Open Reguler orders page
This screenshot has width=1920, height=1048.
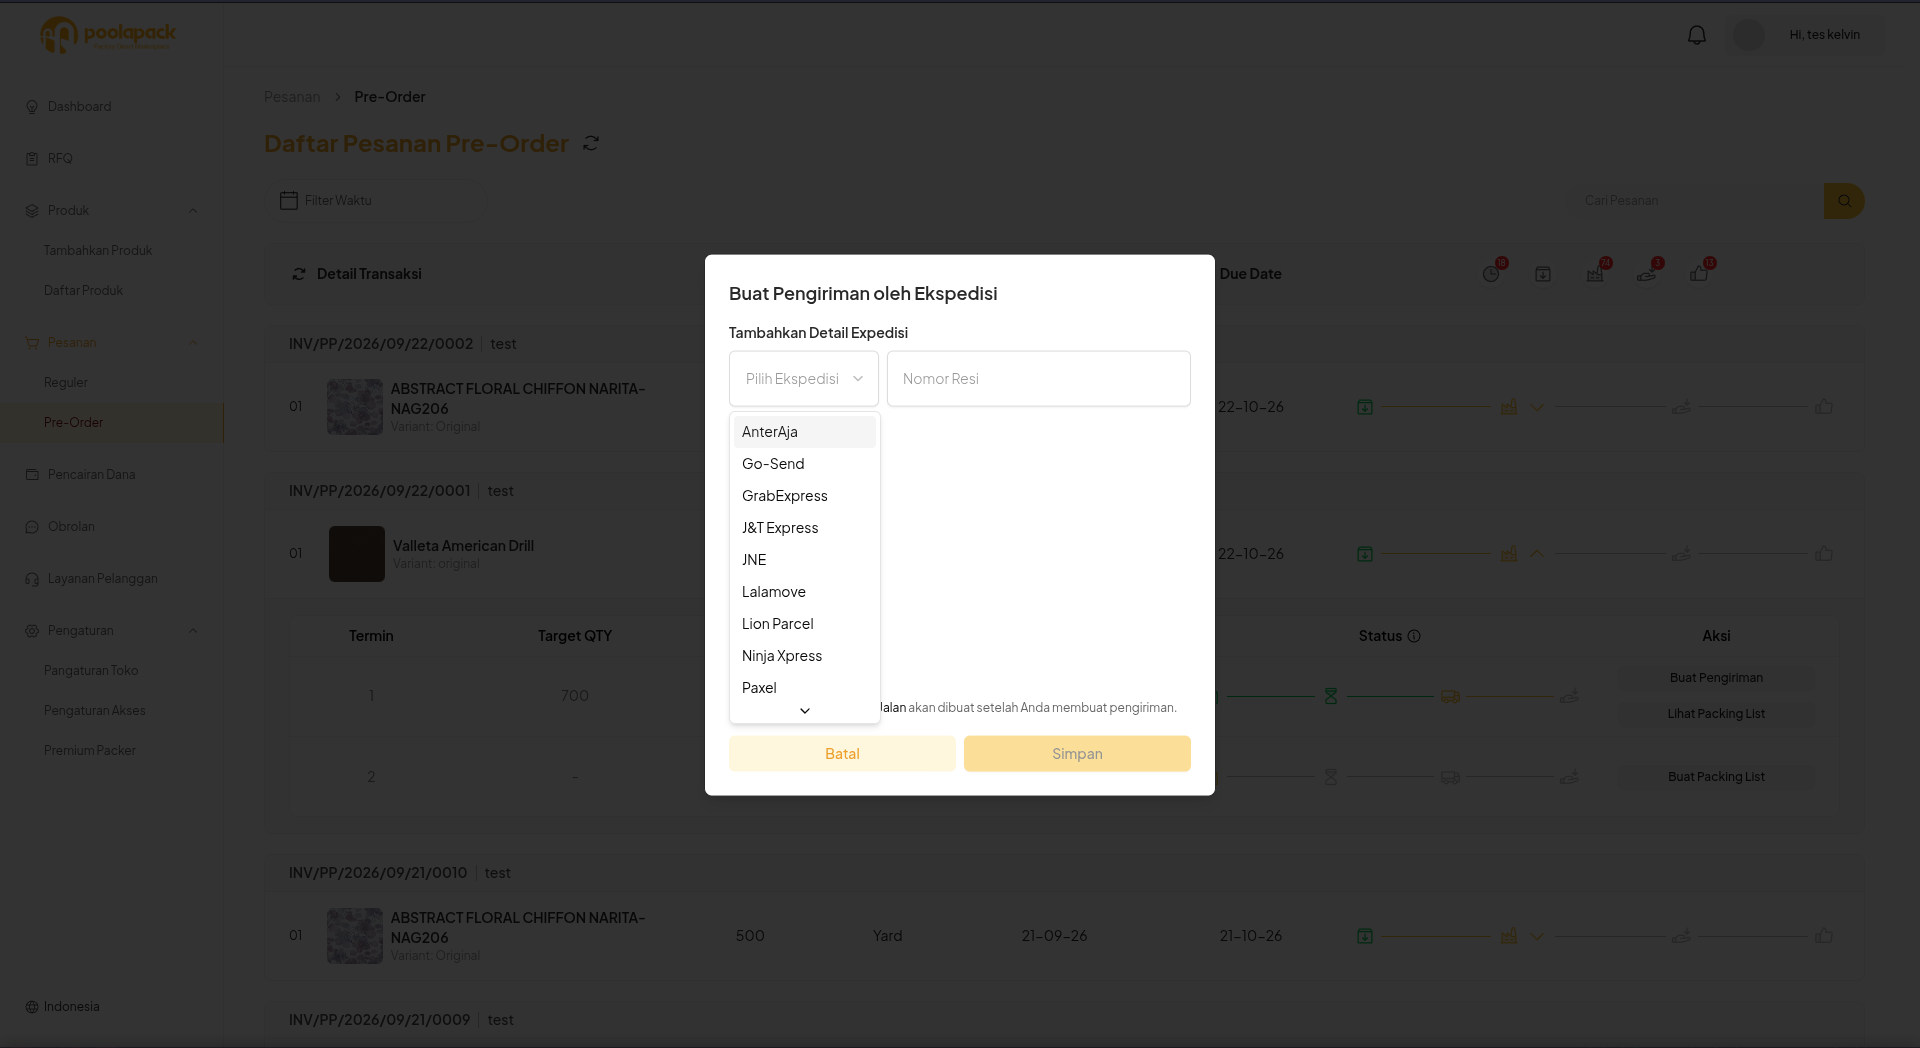point(66,383)
